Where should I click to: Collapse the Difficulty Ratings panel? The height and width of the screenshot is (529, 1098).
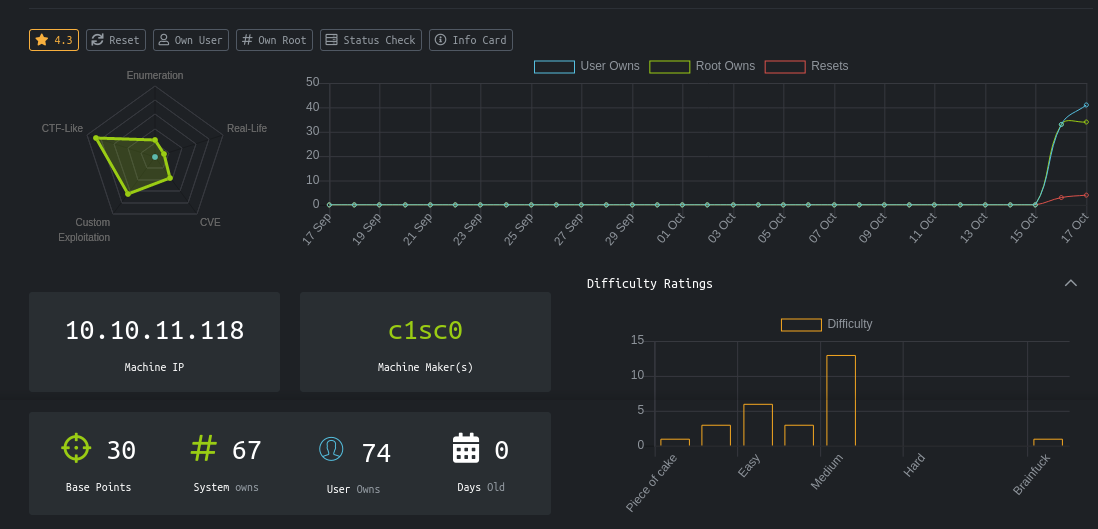click(1070, 283)
